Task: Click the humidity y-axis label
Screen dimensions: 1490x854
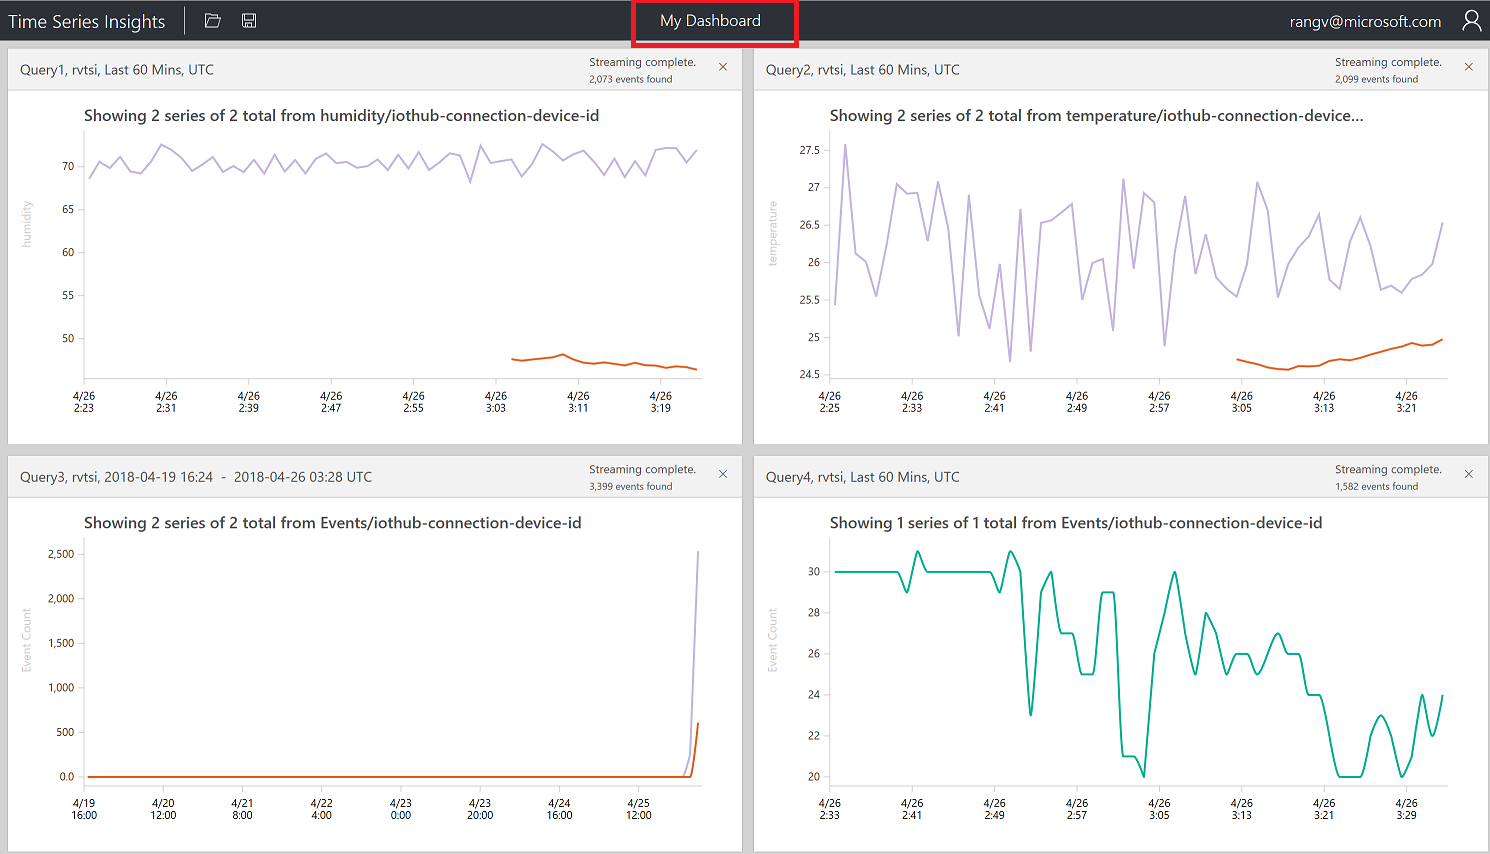Action: pos(27,224)
